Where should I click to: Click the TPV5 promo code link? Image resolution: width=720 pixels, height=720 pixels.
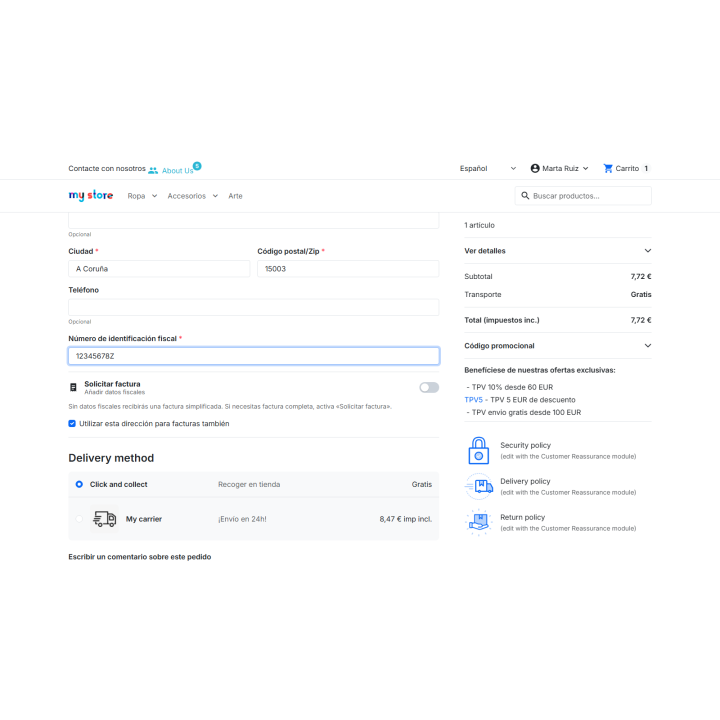473,400
